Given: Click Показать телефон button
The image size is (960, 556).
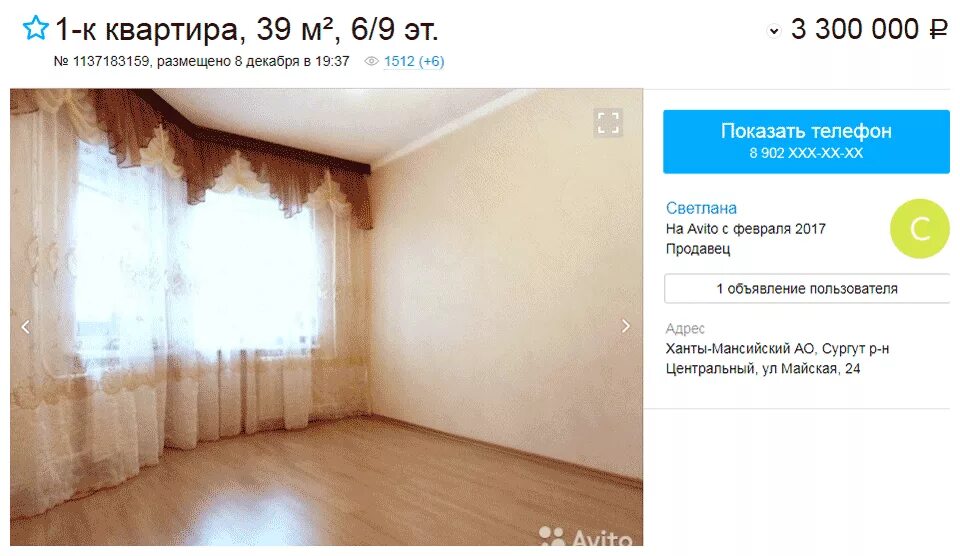Looking at the screenshot, I should click(806, 141).
